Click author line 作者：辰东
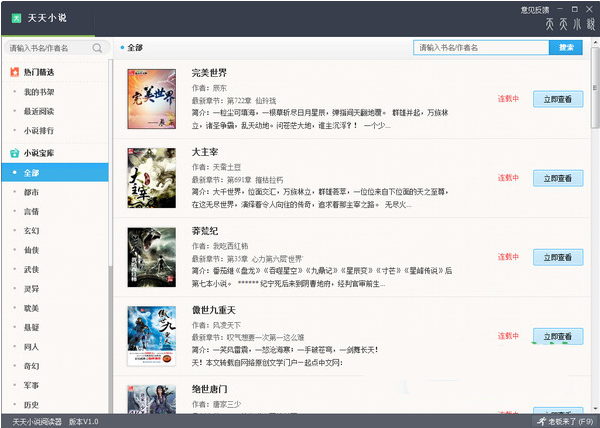 click(x=209, y=88)
